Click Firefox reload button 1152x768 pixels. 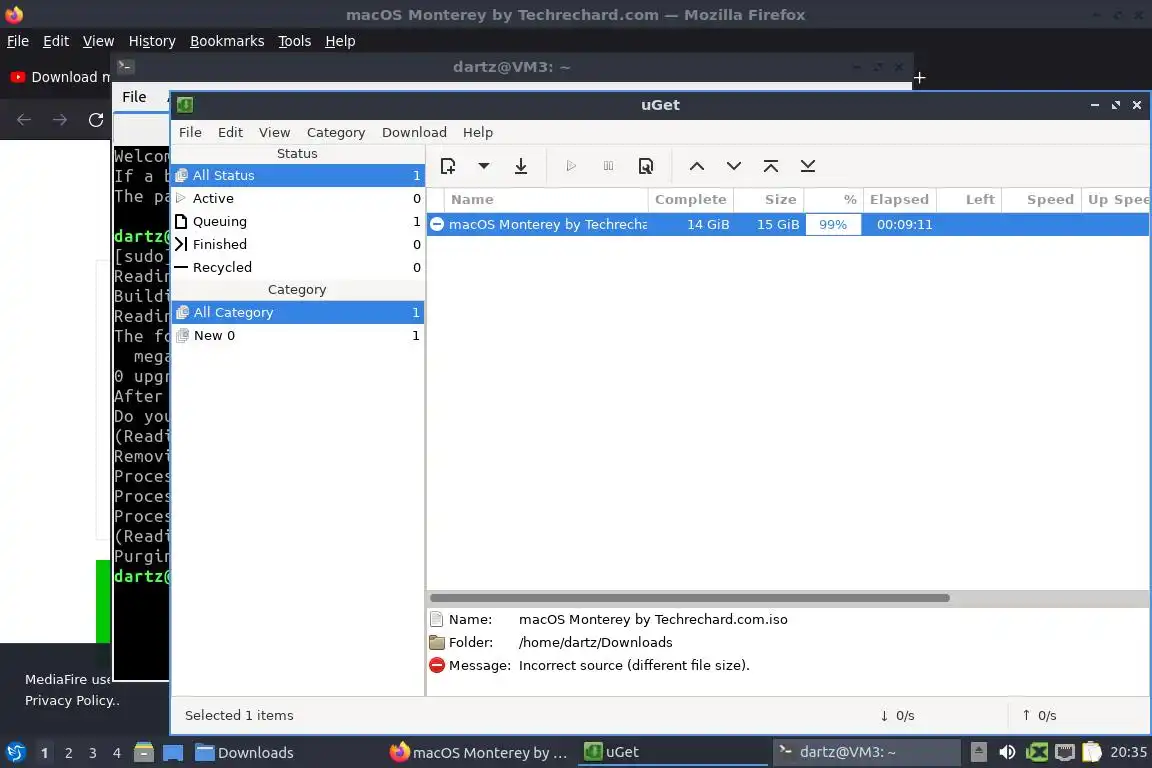[96, 120]
